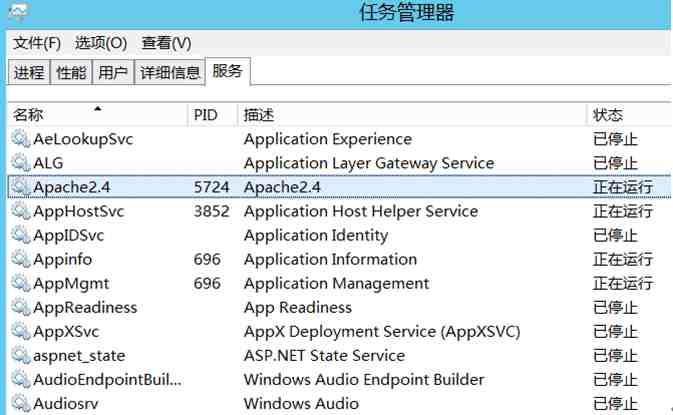Click PID 696 in the AppMgmt row
673x415 pixels.
207,283
